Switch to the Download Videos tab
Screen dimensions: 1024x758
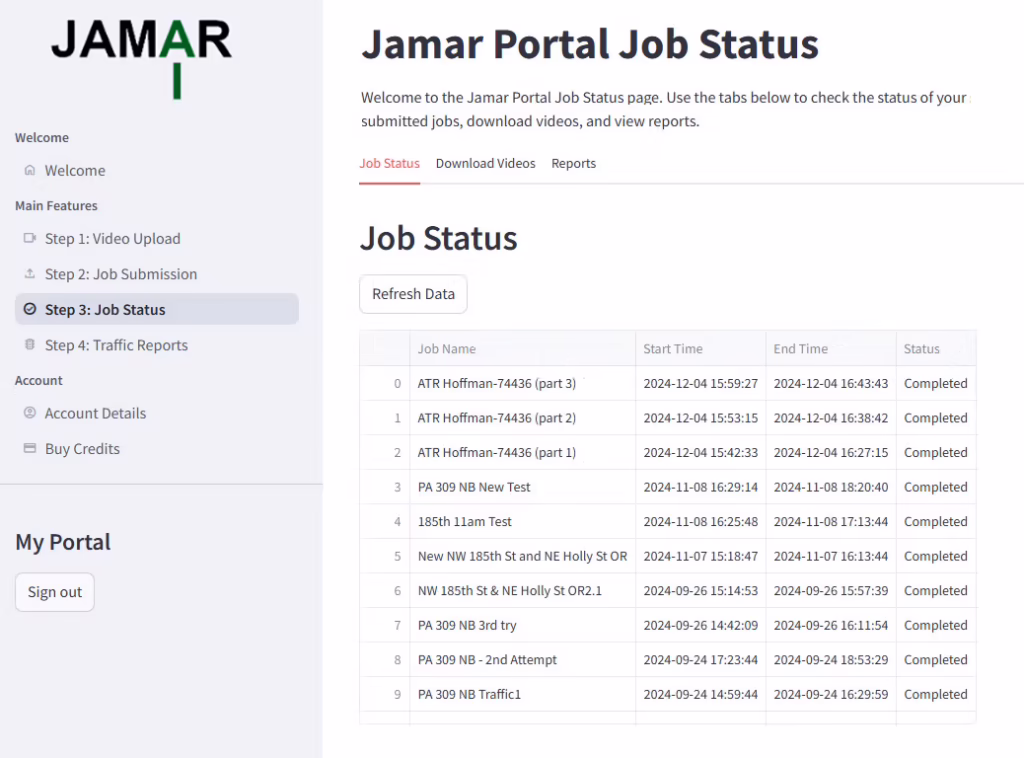click(x=485, y=163)
